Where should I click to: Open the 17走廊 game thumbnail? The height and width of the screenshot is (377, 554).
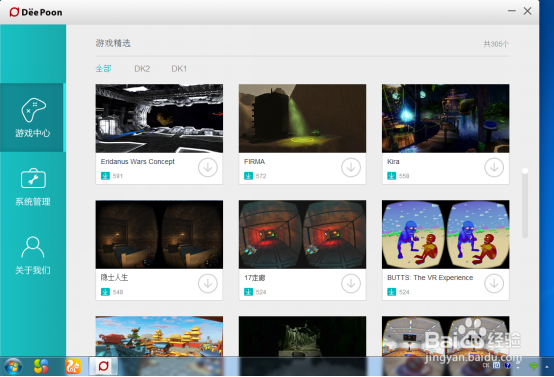point(302,234)
